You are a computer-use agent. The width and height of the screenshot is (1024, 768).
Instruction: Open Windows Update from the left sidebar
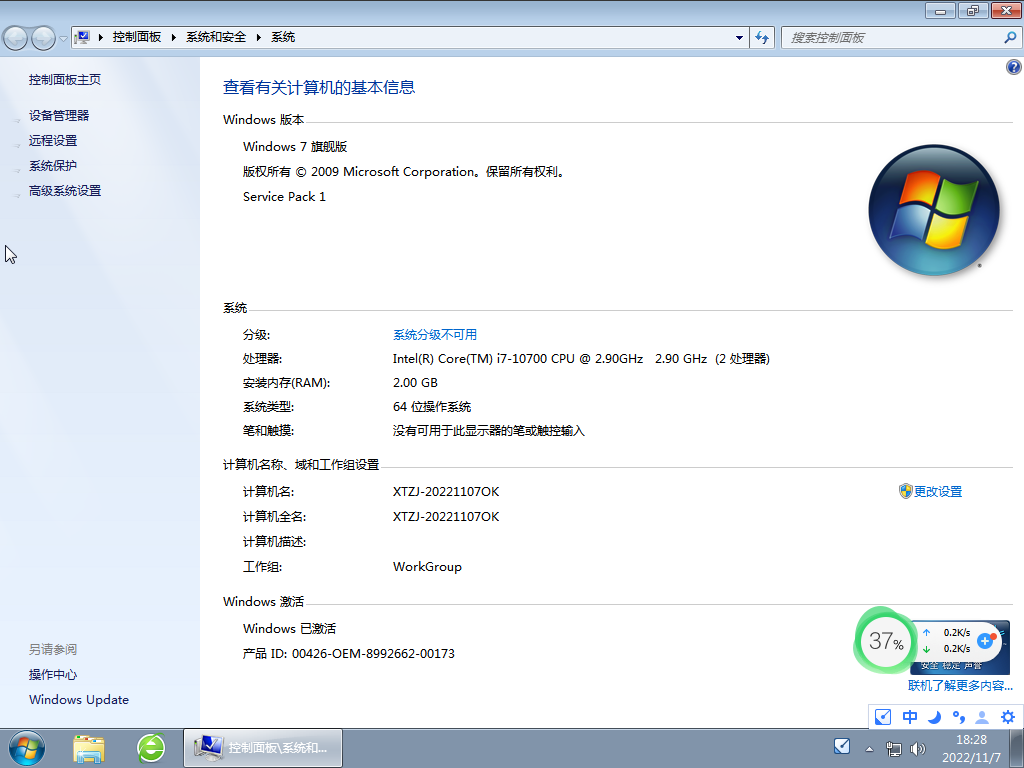[x=78, y=699]
